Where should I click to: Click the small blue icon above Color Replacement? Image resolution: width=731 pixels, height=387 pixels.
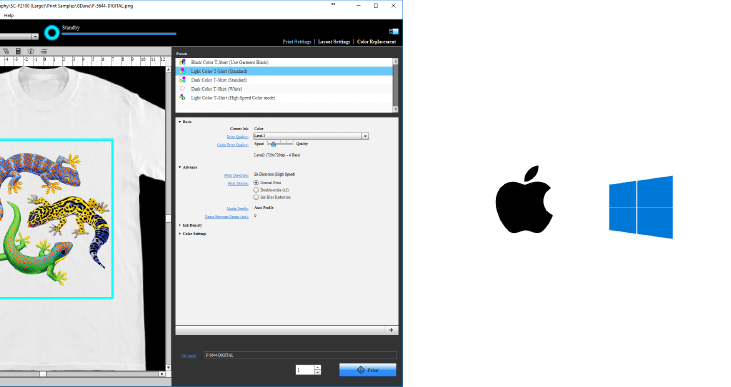click(393, 31)
